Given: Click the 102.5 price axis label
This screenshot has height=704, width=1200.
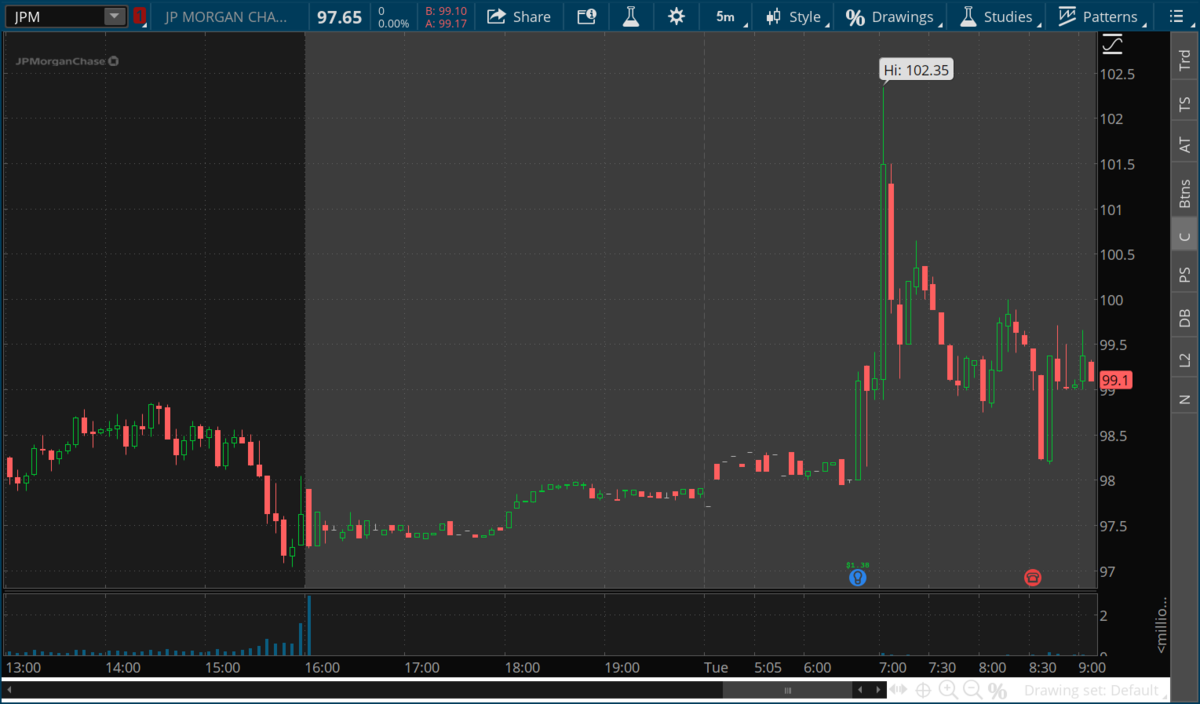Looking at the screenshot, I should (1117, 75).
